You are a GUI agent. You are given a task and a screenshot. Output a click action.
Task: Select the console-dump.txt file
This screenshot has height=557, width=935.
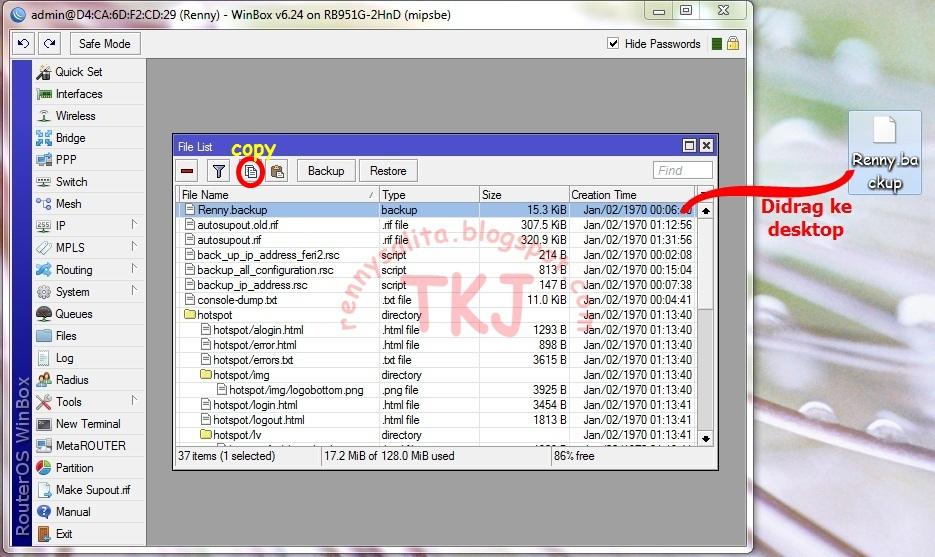(437, 300)
